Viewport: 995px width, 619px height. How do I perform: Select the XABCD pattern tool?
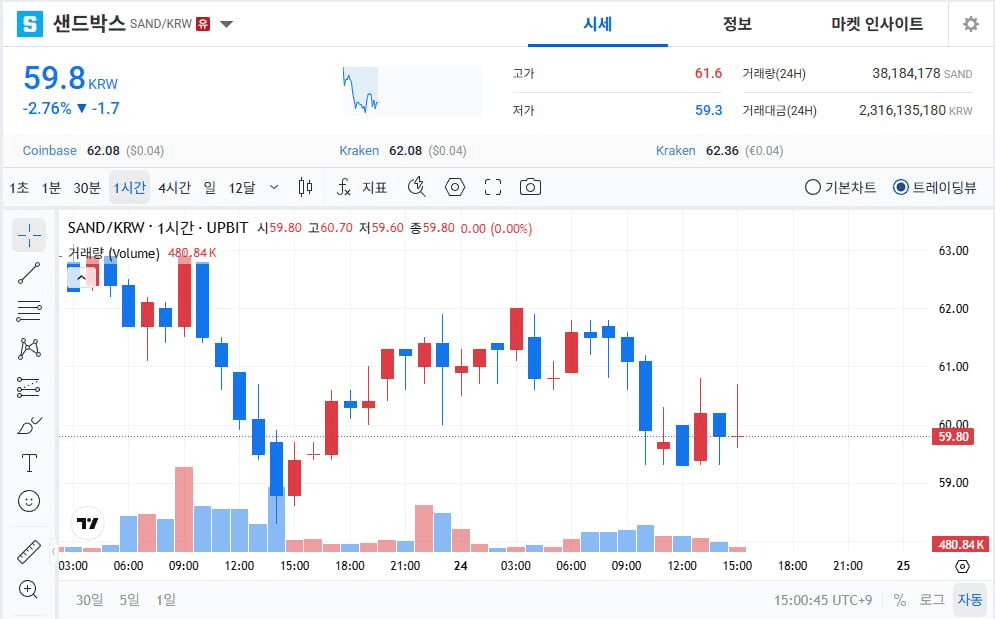point(29,349)
